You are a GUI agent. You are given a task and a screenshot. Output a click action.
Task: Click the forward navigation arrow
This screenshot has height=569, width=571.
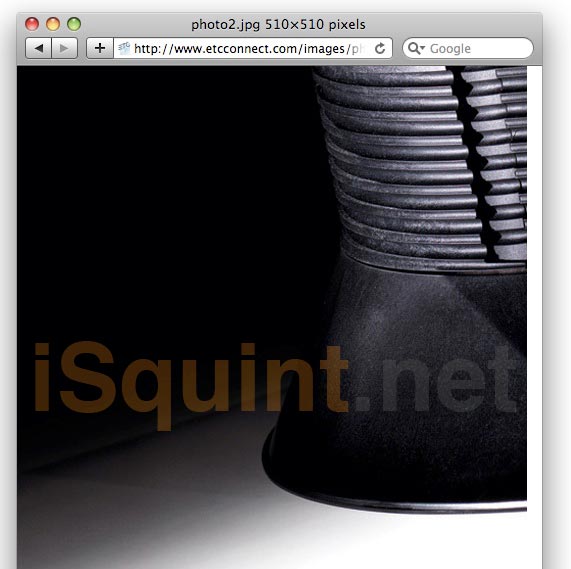(64, 48)
